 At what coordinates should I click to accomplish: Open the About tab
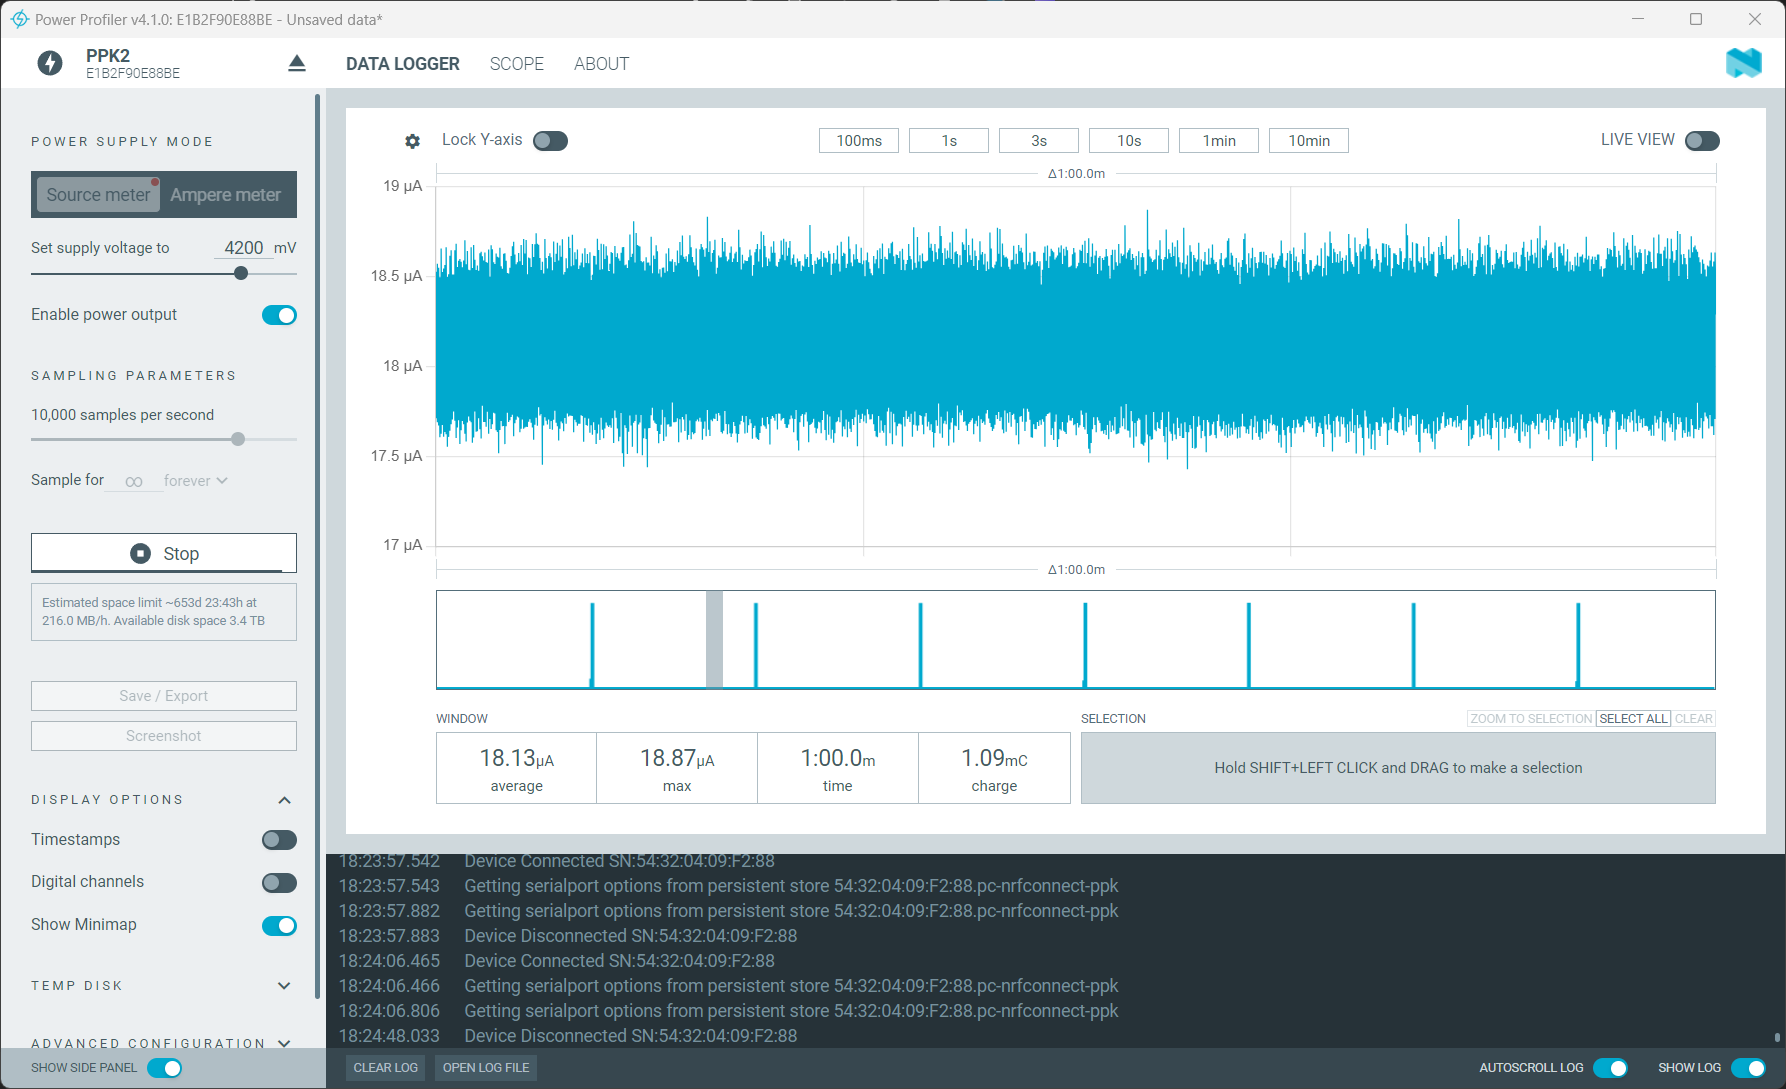(x=601, y=64)
